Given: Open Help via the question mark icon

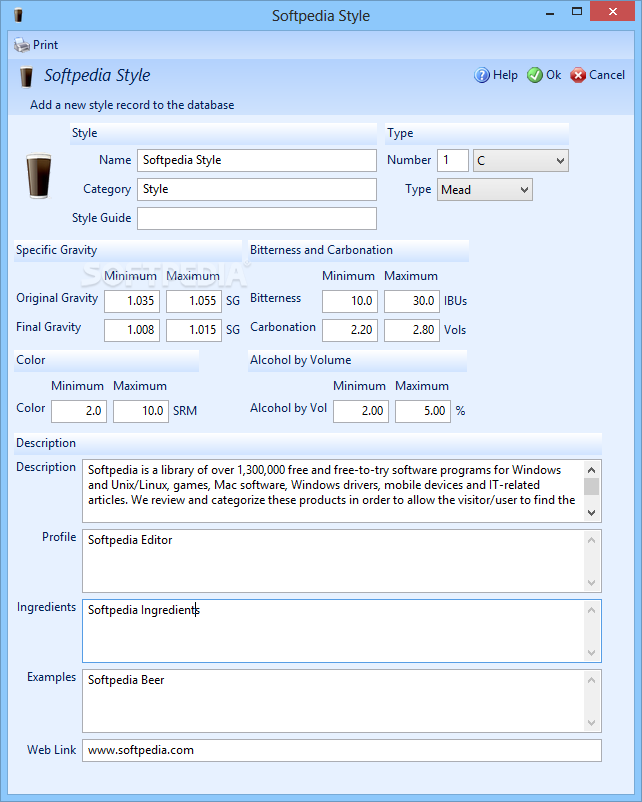Looking at the screenshot, I should [x=481, y=75].
